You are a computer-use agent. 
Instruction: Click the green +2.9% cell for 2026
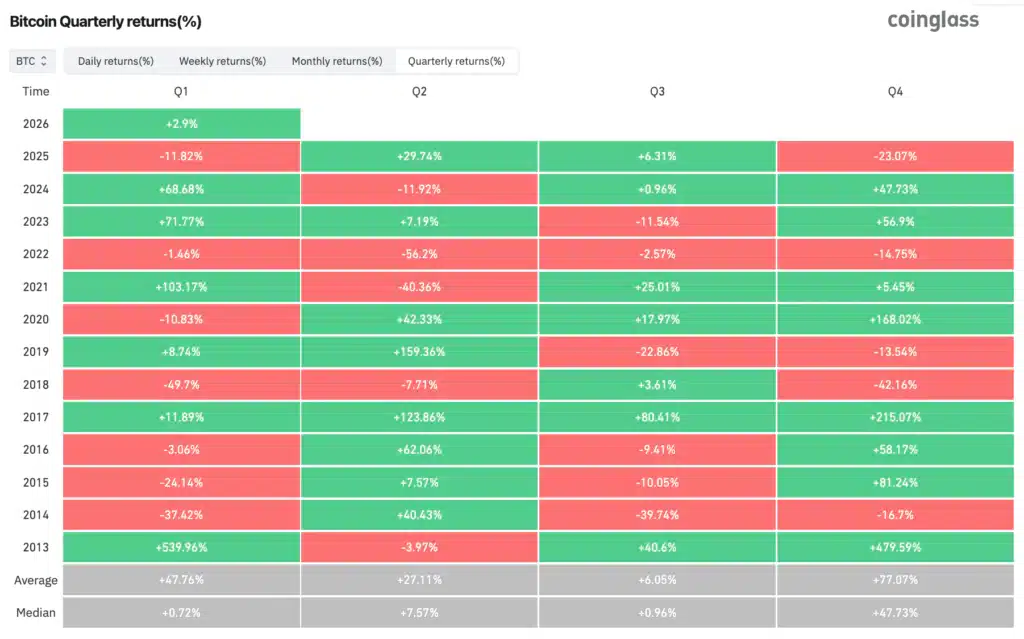point(181,123)
